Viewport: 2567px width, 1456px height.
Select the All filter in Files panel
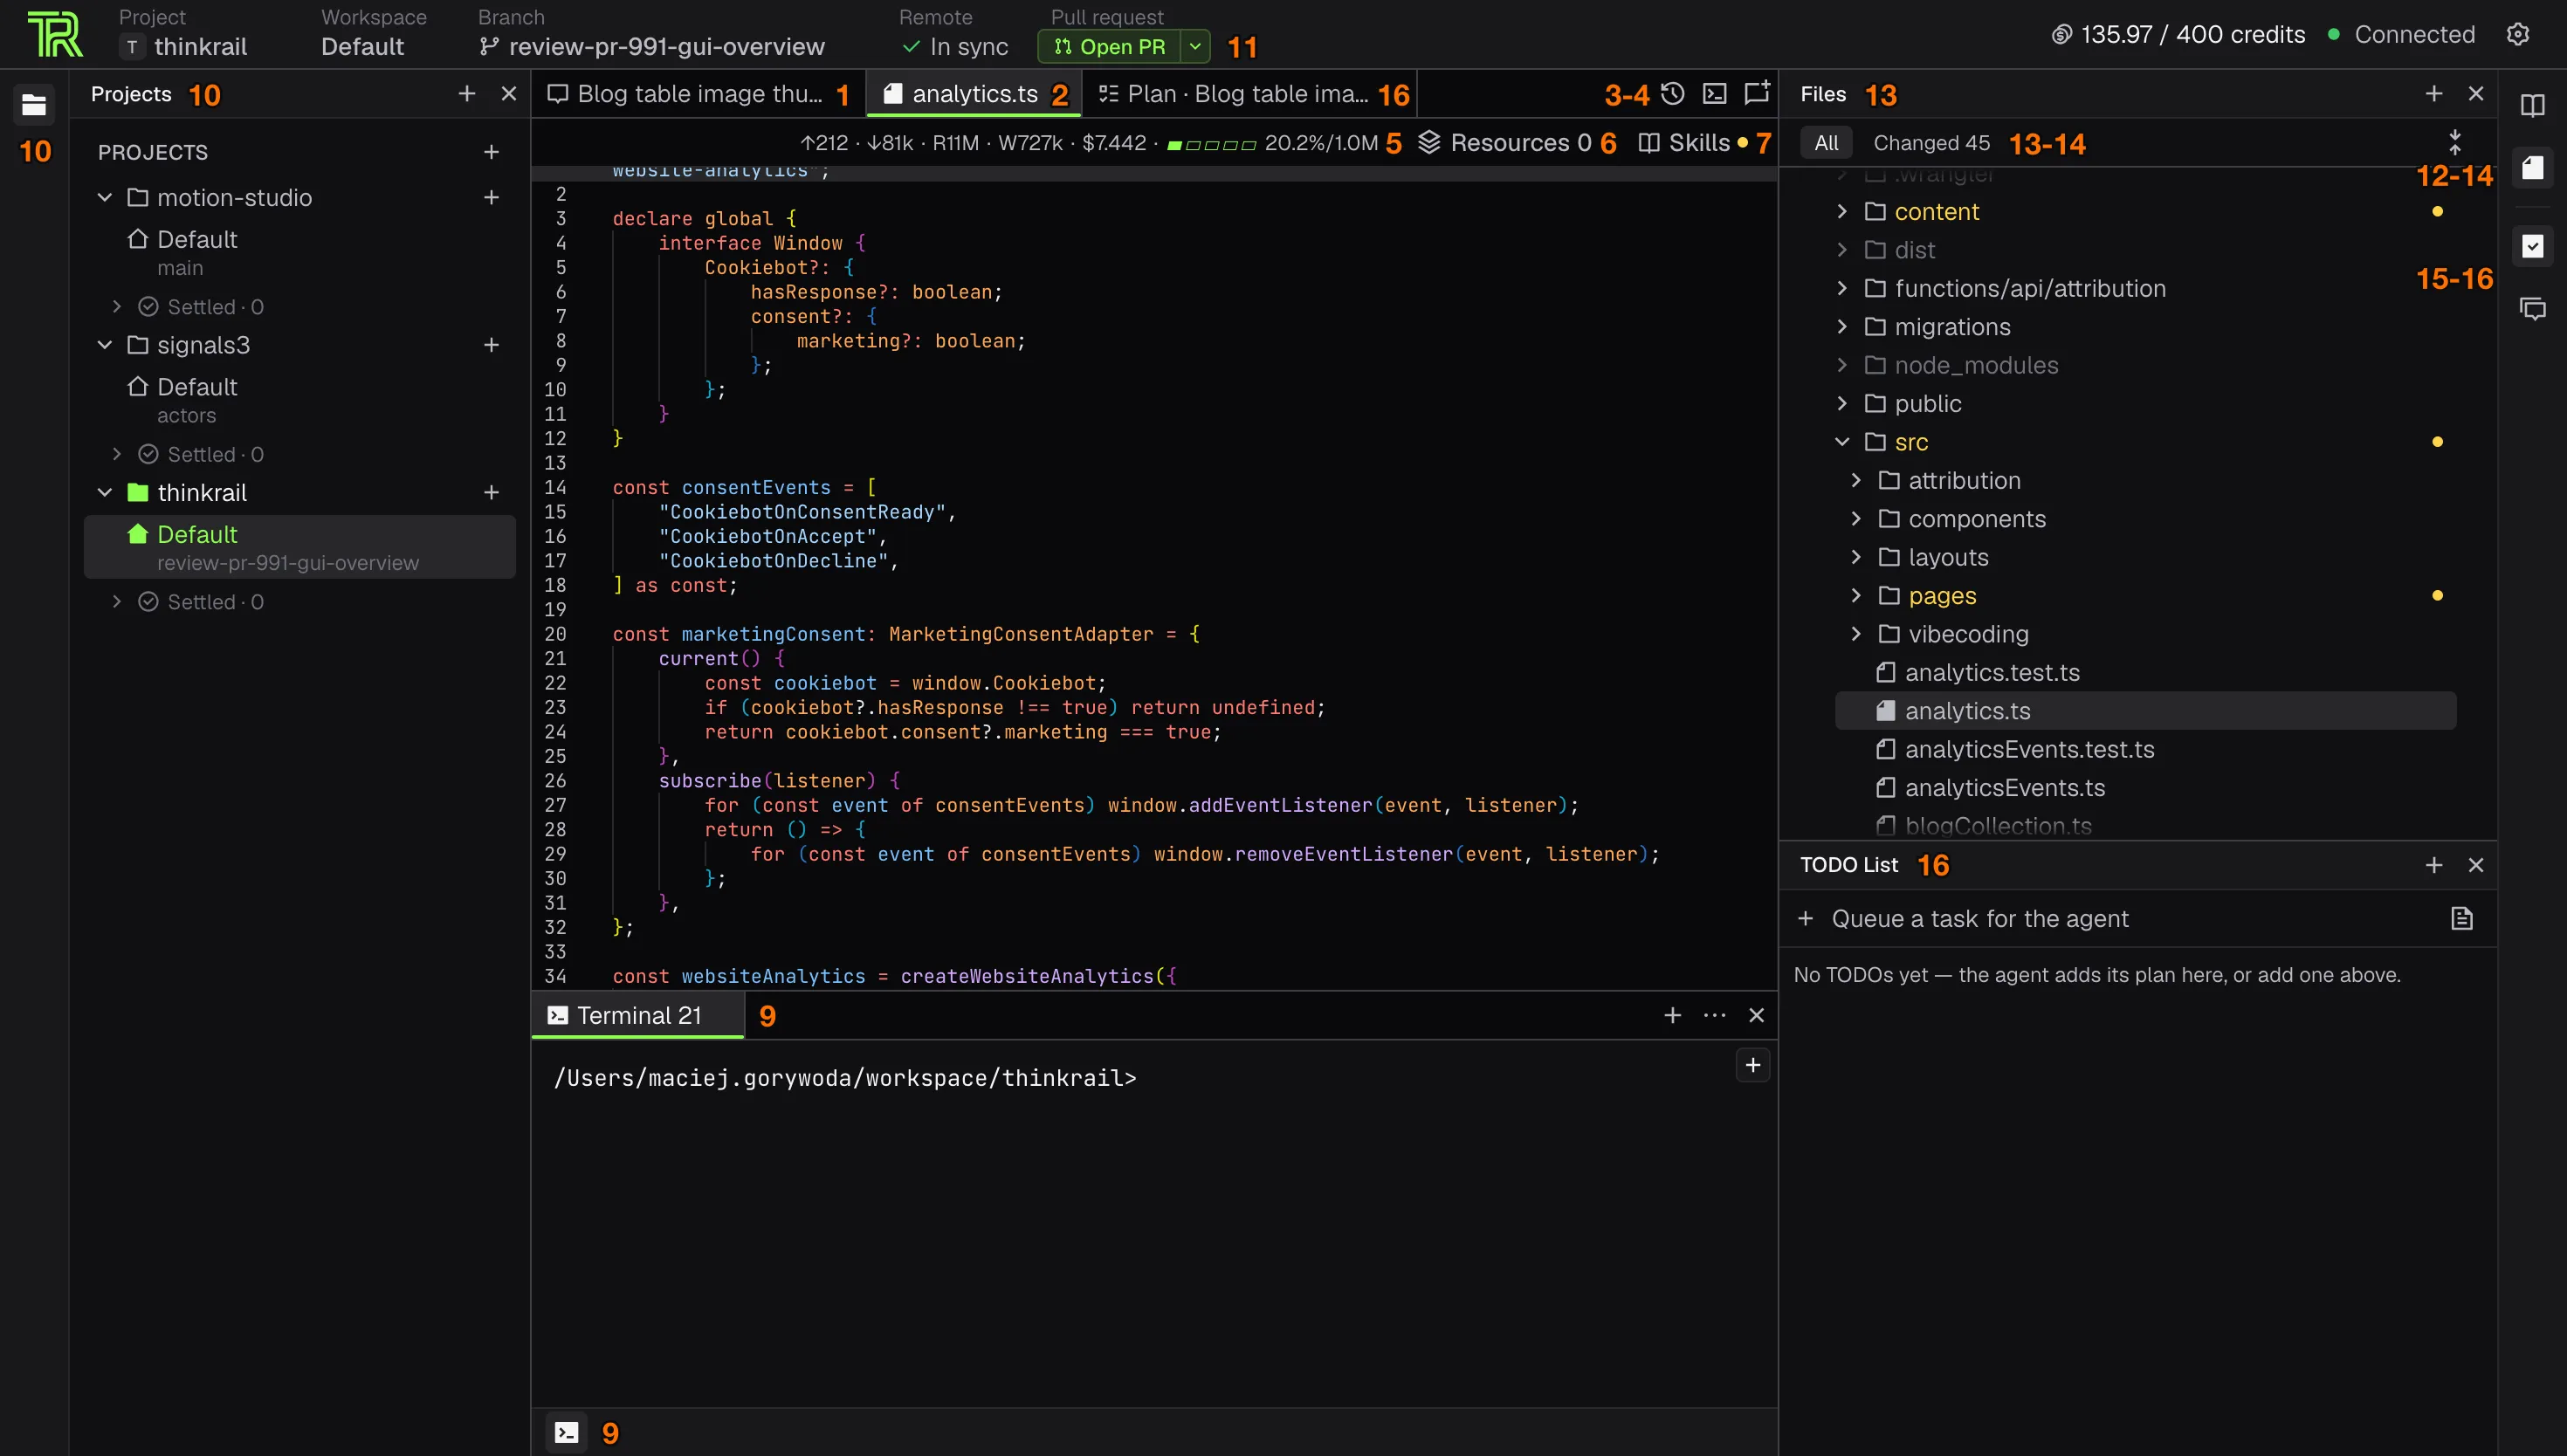coord(1826,143)
